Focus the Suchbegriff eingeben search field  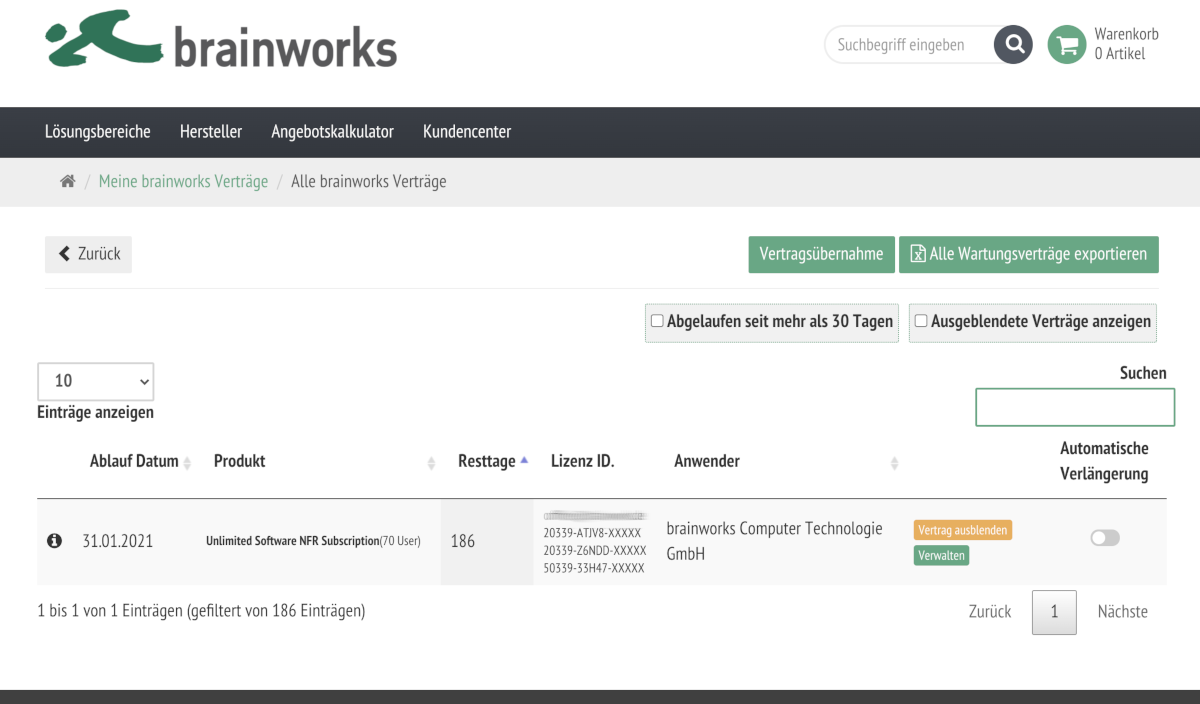click(910, 45)
